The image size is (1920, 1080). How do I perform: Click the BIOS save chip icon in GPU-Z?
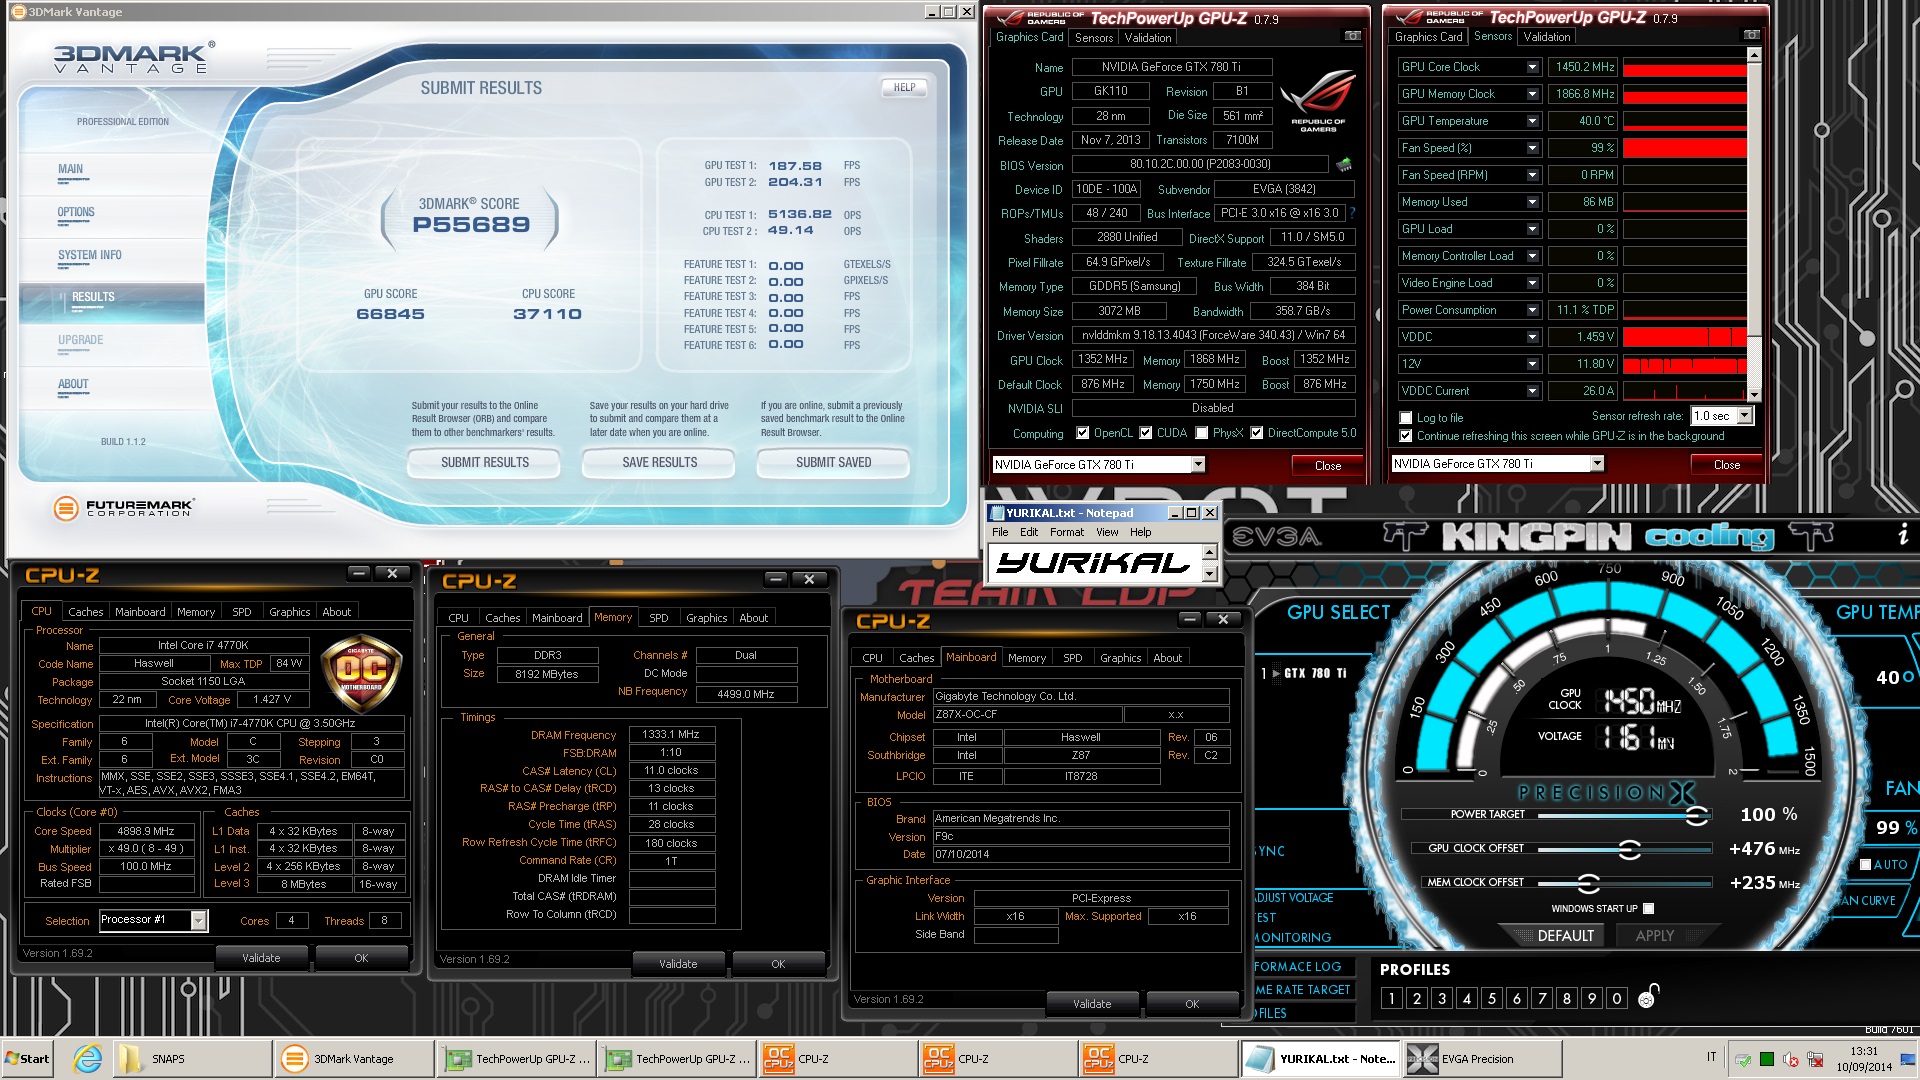click(1344, 164)
